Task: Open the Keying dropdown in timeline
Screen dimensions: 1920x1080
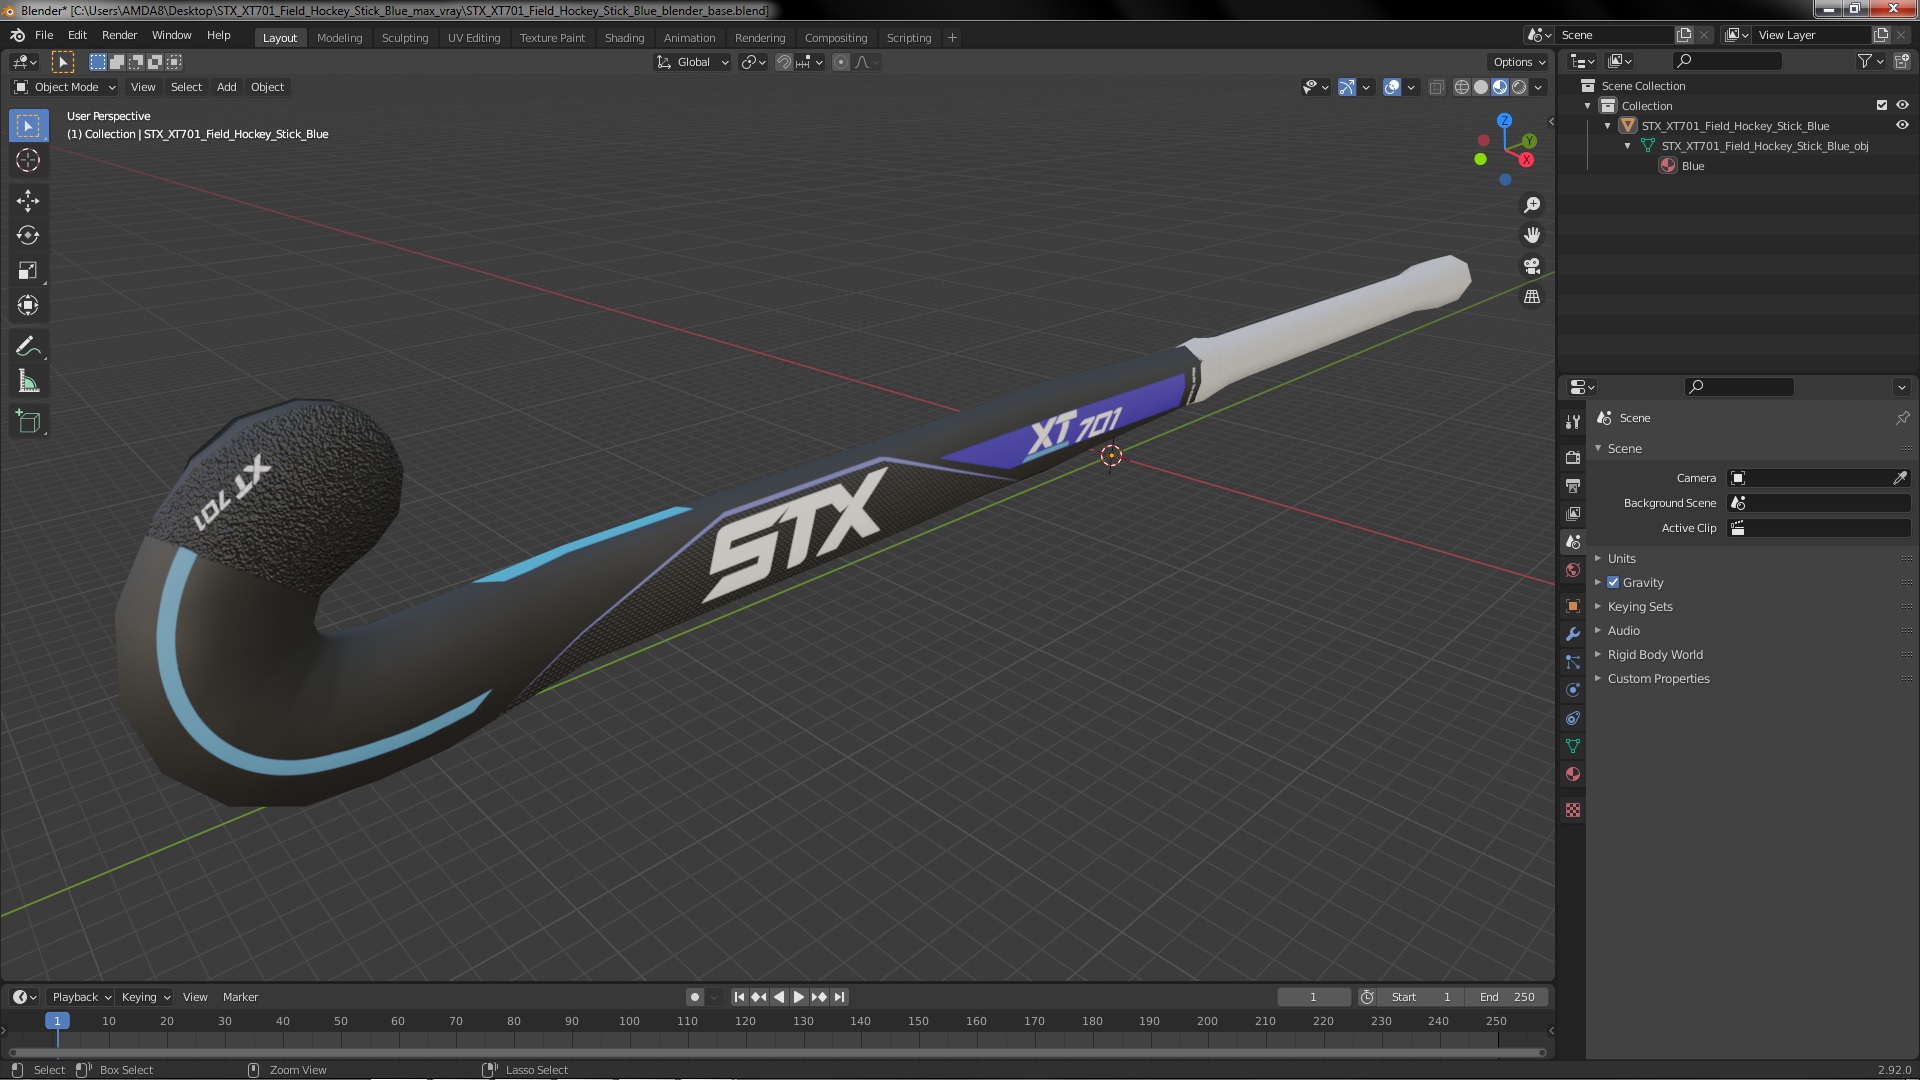Action: coord(145,997)
